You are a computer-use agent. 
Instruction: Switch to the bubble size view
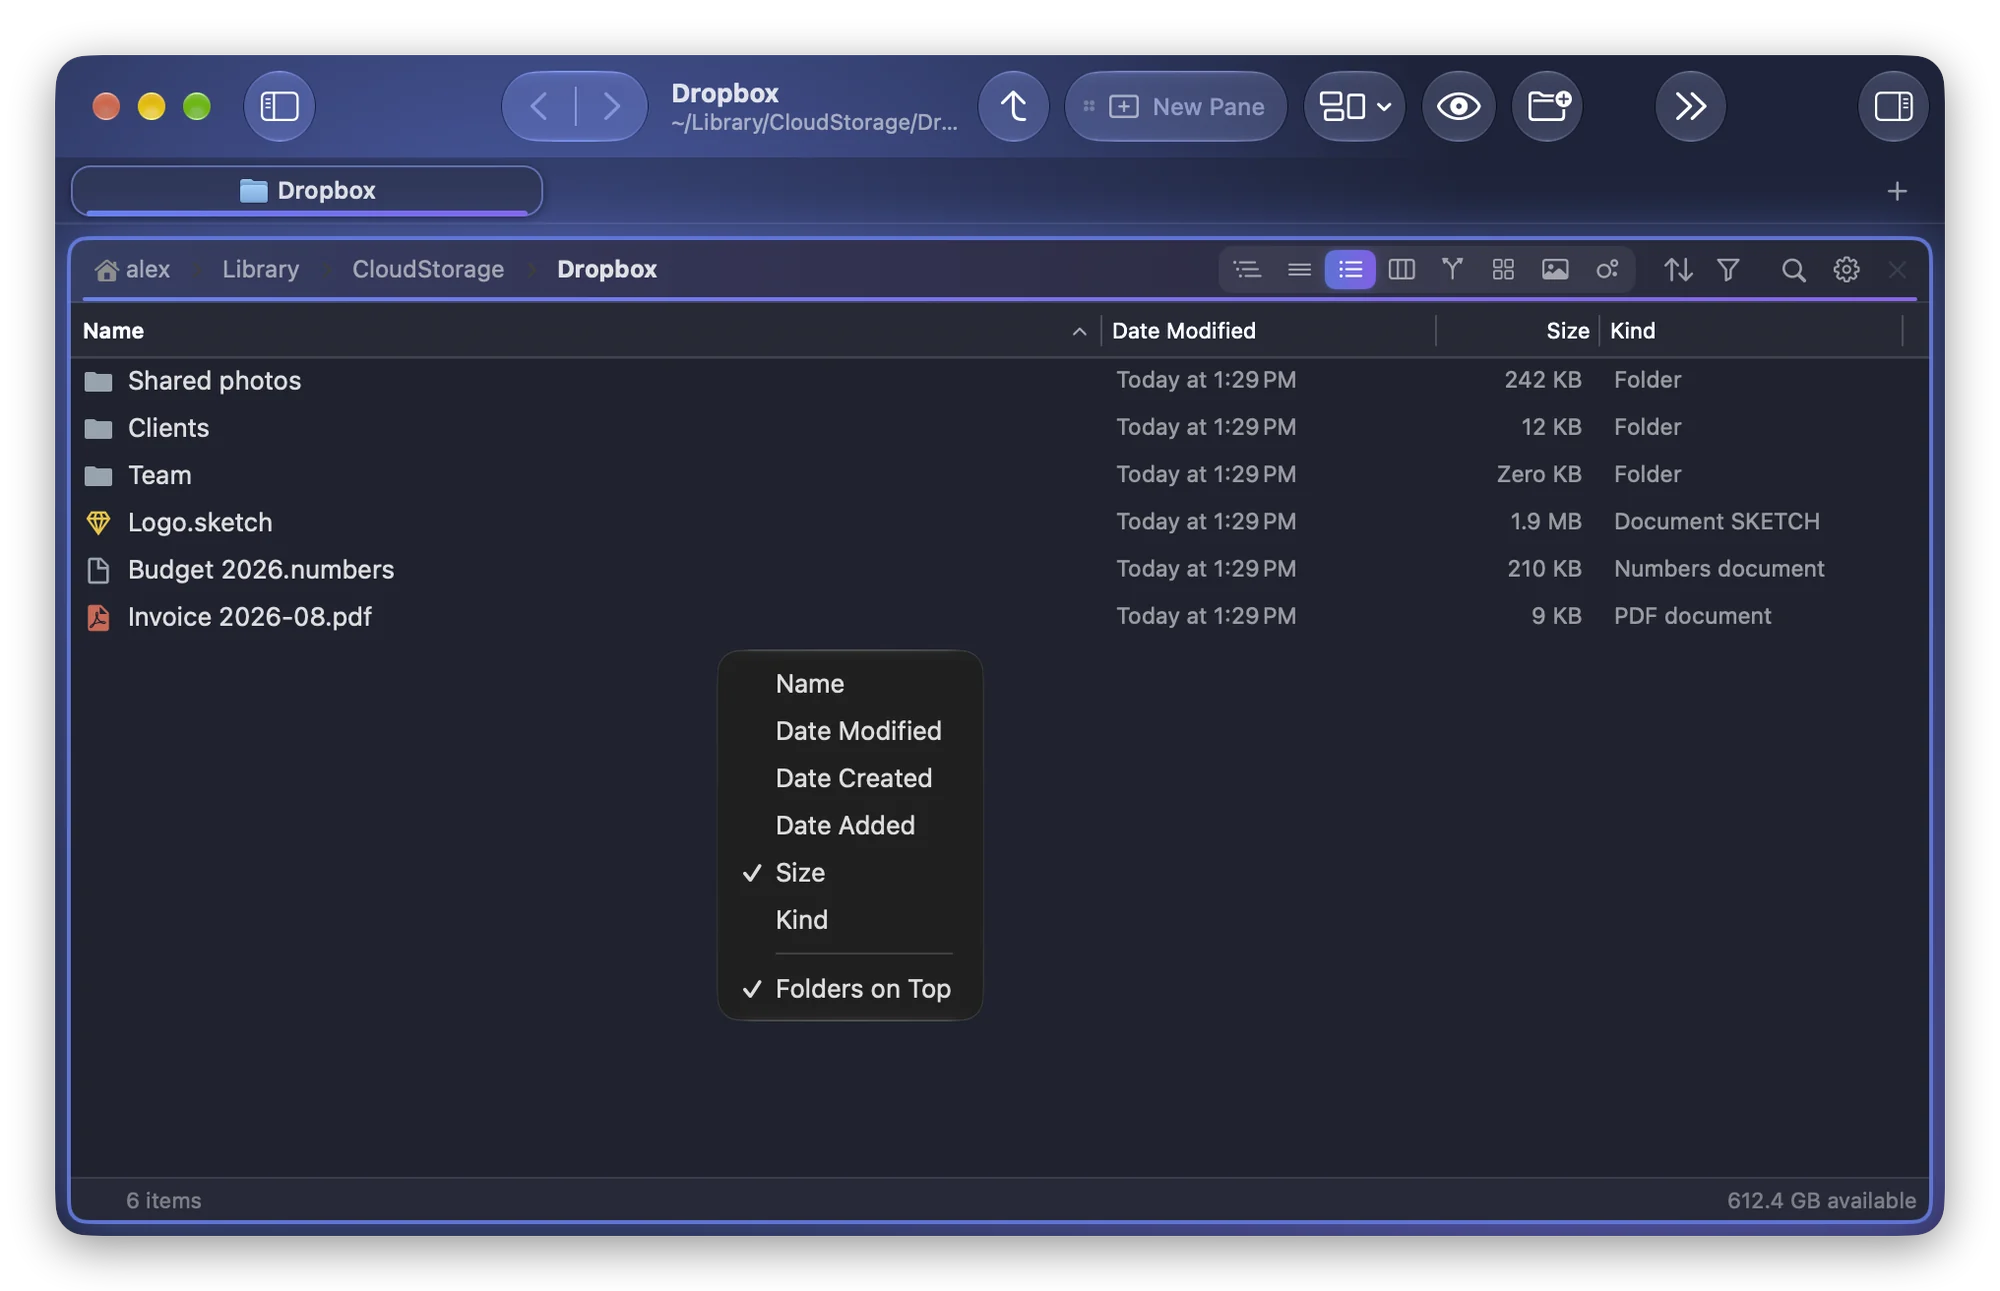(1607, 269)
